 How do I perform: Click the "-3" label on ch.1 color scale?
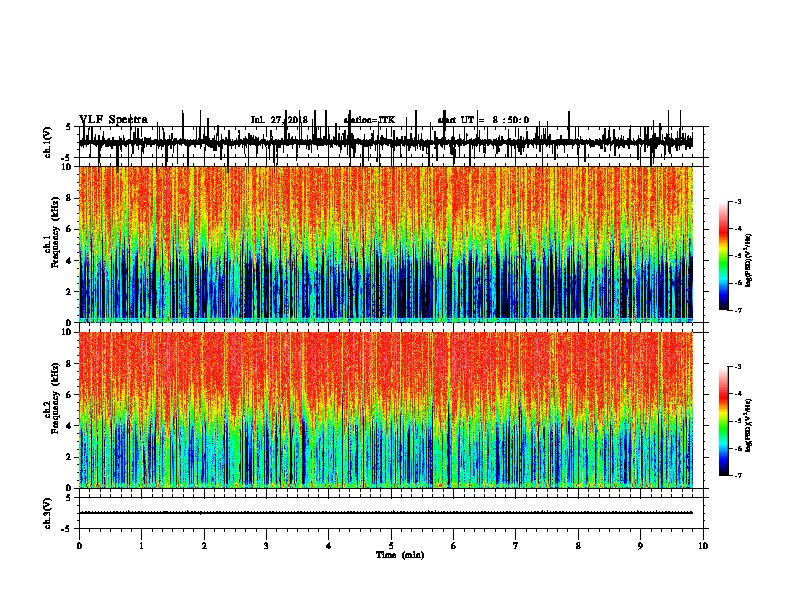(x=737, y=201)
